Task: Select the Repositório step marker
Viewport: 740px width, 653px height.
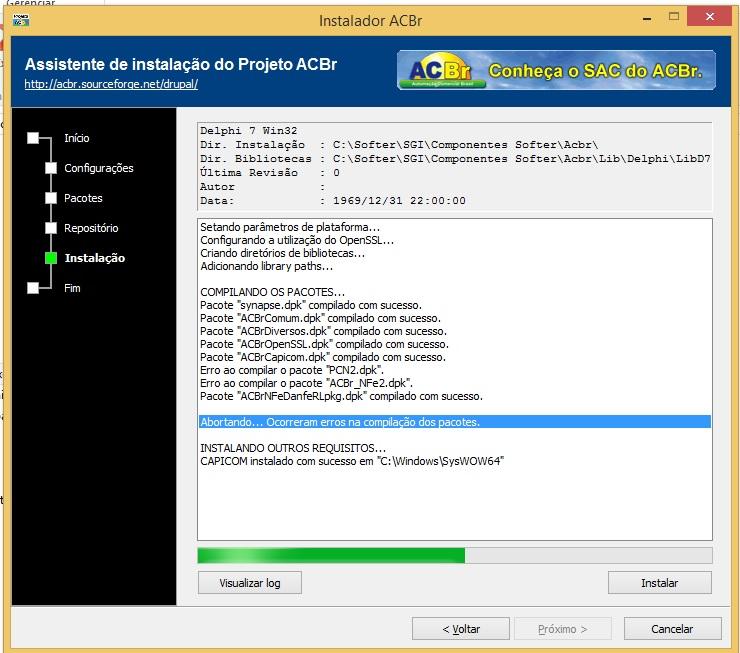Action: tap(51, 228)
